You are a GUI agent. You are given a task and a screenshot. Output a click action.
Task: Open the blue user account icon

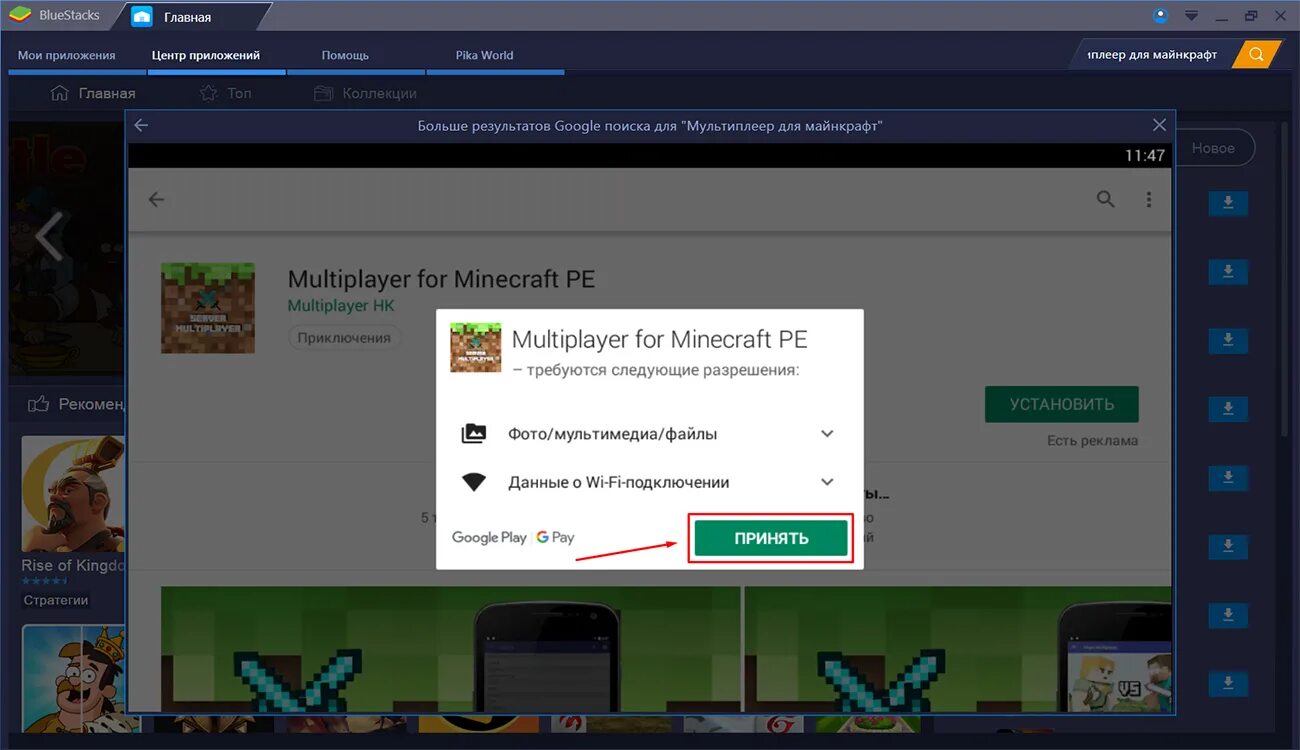point(1160,15)
